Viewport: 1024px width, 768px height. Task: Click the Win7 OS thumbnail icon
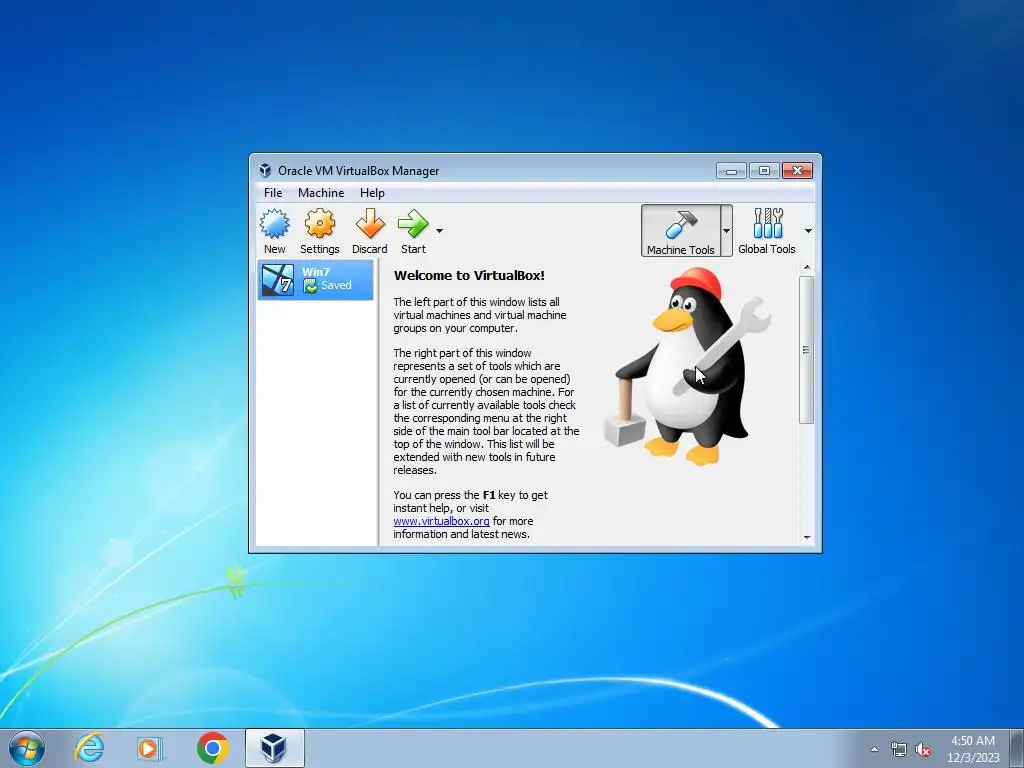pos(278,280)
